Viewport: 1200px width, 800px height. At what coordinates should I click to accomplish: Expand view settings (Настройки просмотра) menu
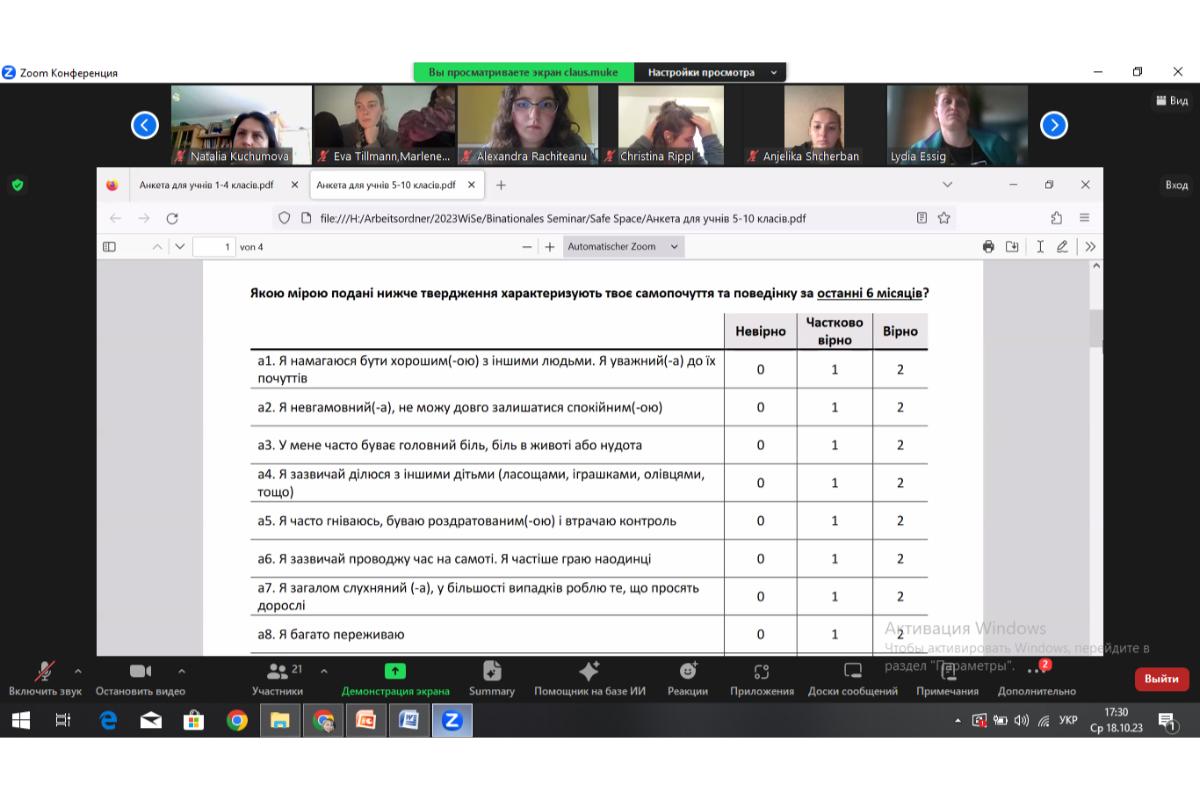click(x=711, y=72)
